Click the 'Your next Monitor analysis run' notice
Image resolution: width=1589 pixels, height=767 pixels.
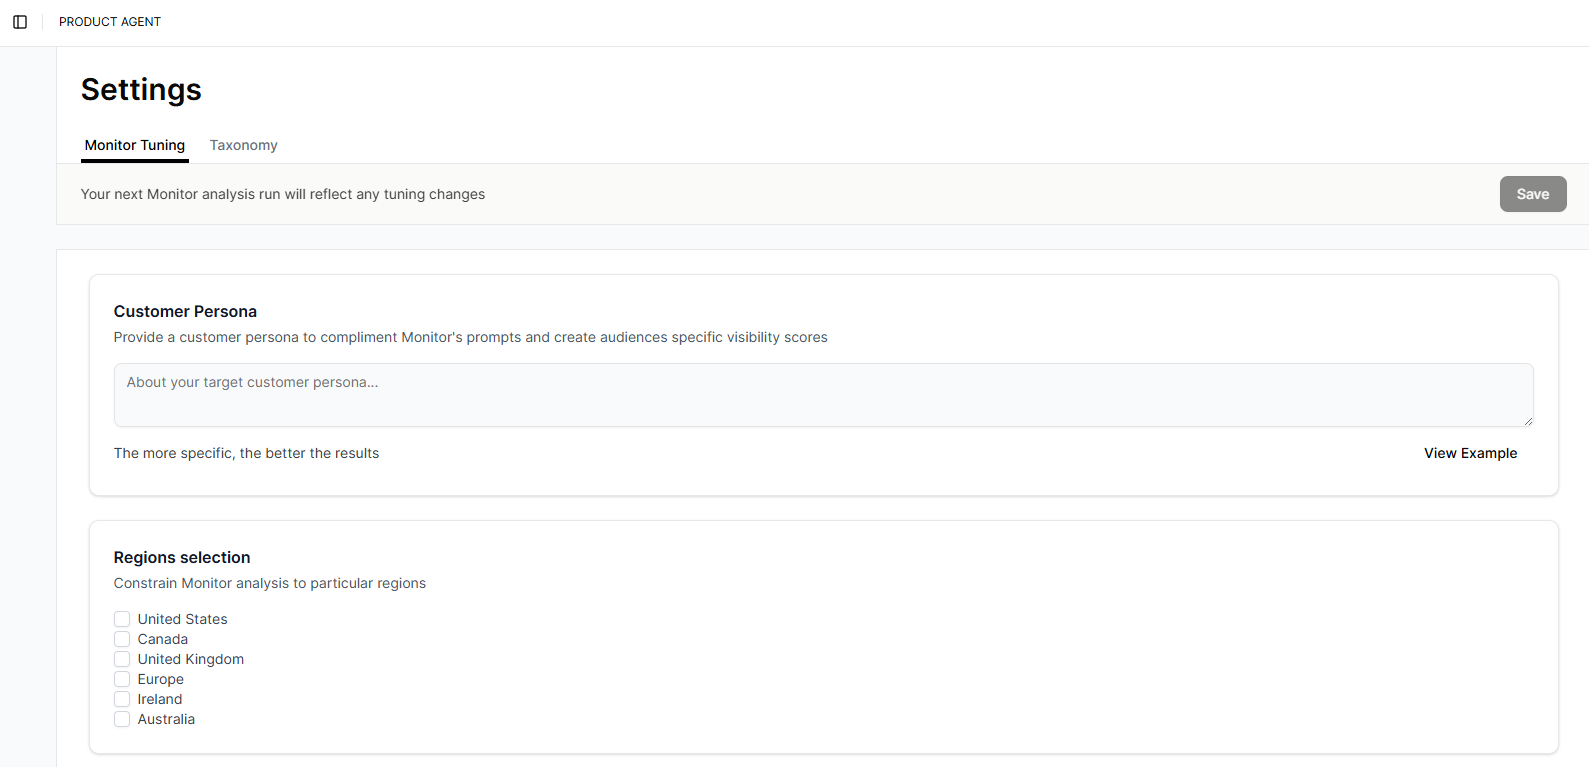tap(283, 194)
